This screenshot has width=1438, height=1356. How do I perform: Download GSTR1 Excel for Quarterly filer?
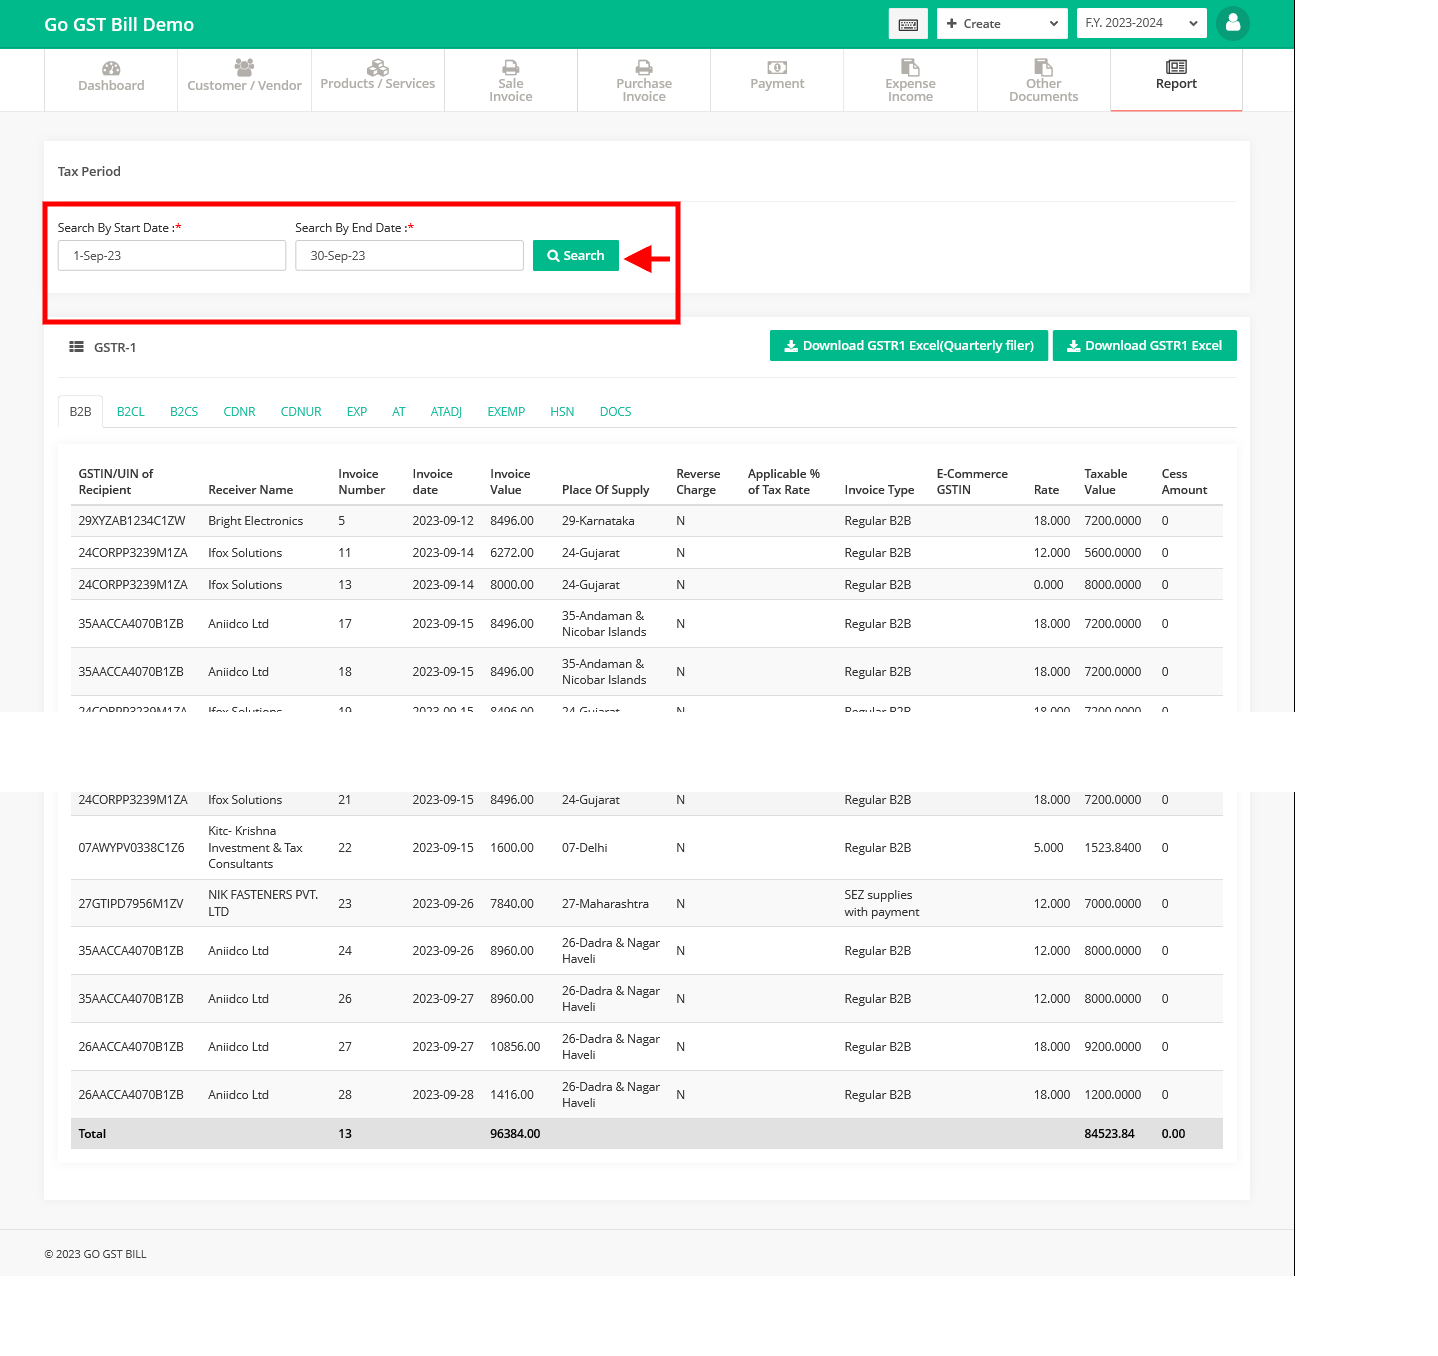[908, 345]
